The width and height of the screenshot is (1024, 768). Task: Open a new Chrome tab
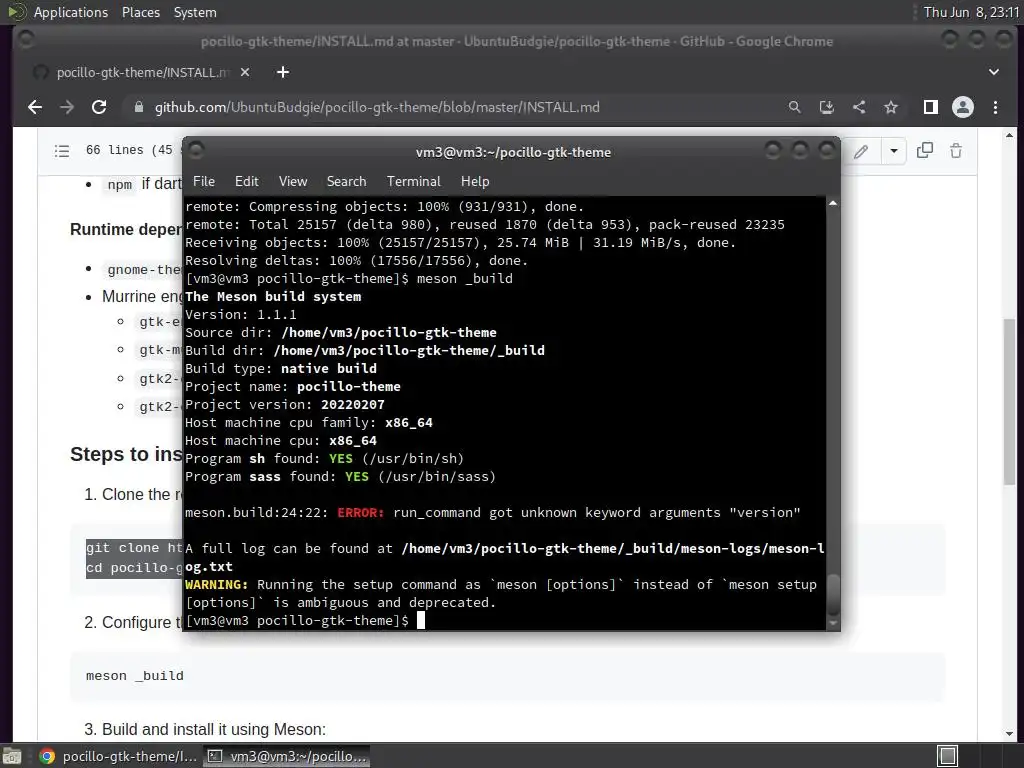click(283, 72)
